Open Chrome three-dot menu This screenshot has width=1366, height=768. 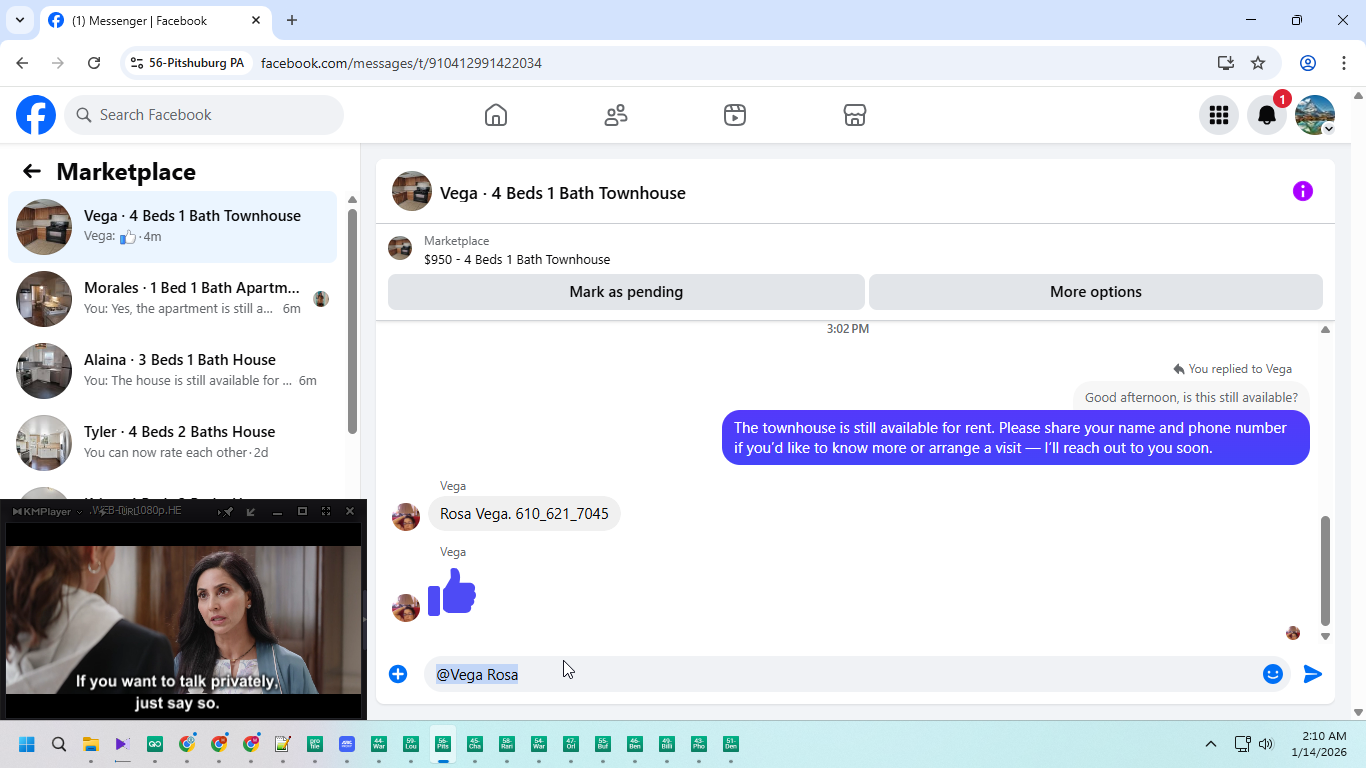point(1343,63)
